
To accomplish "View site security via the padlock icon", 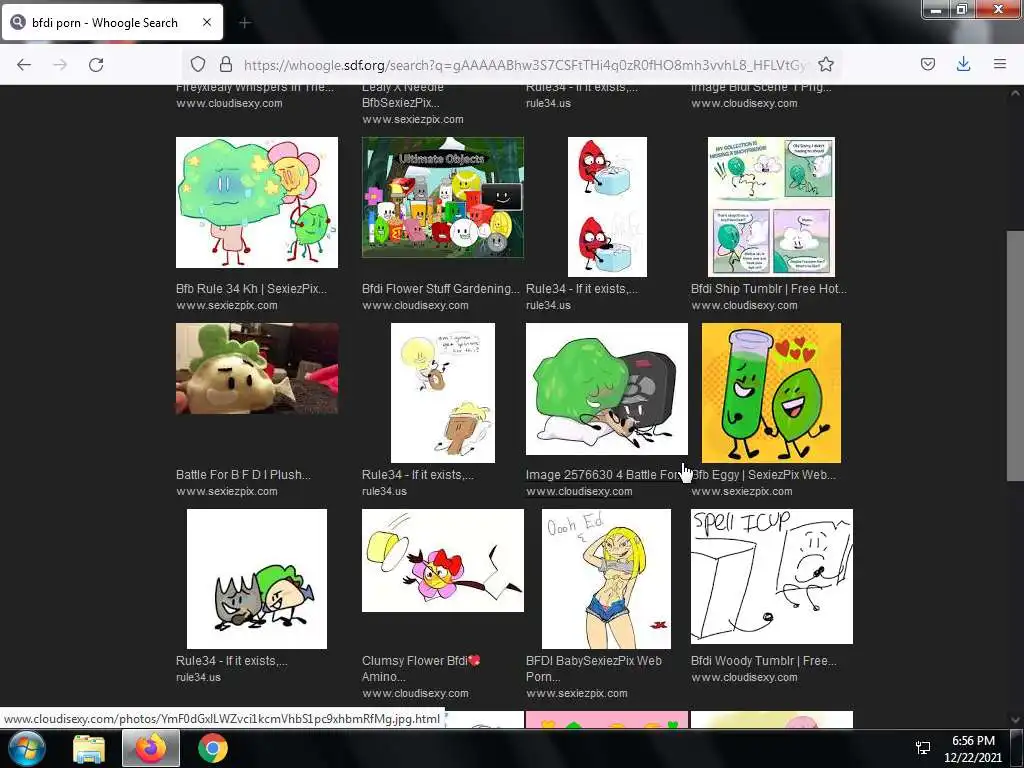I will point(226,64).
